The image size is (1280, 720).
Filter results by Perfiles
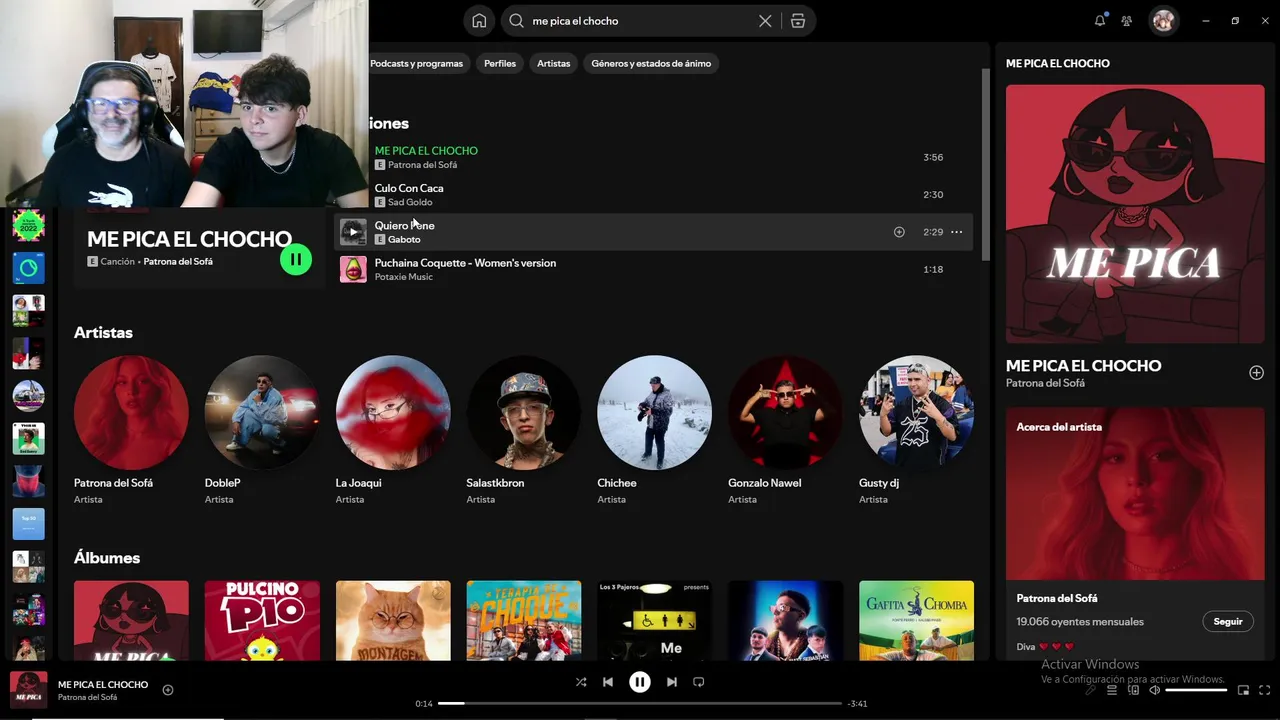coord(500,63)
